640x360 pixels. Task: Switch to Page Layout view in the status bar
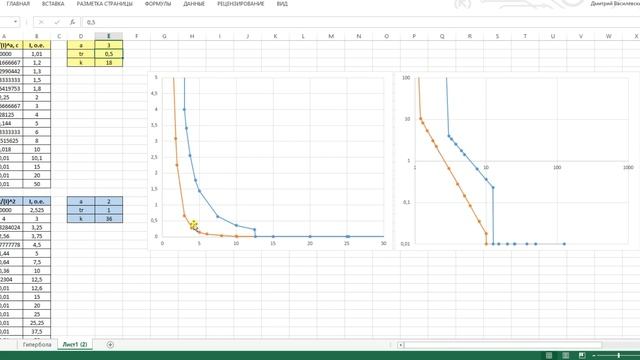(x=565, y=356)
